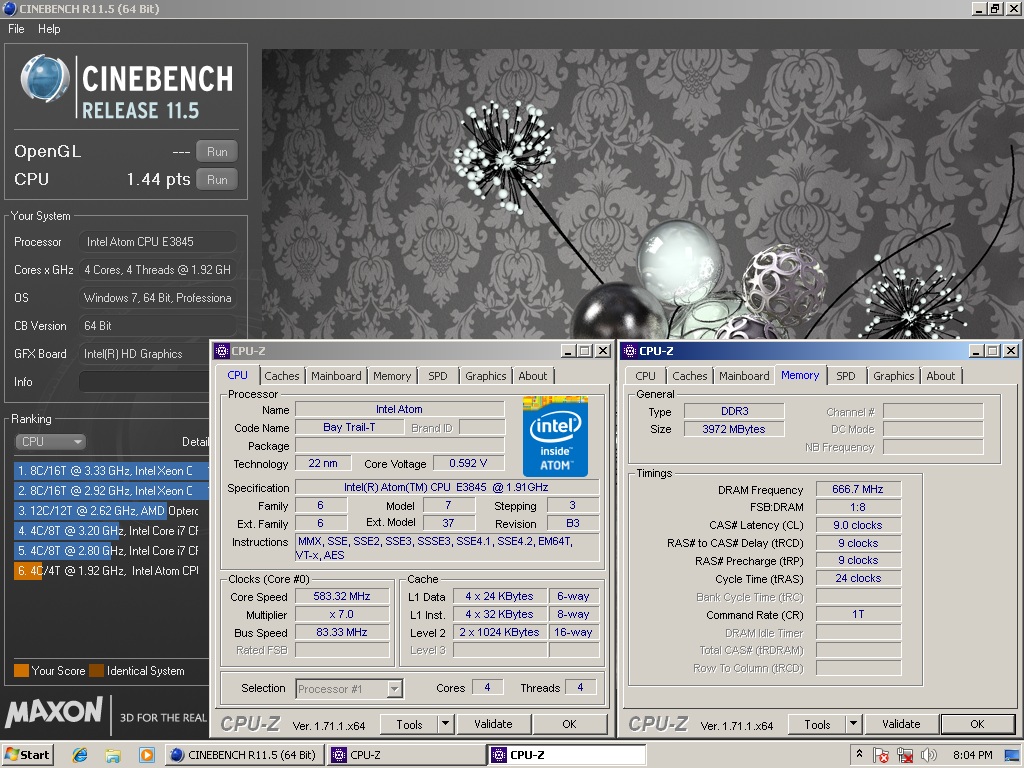The image size is (1024, 768).
Task: Click the DRAM Frequency value 666.7 MHz
Action: point(857,489)
